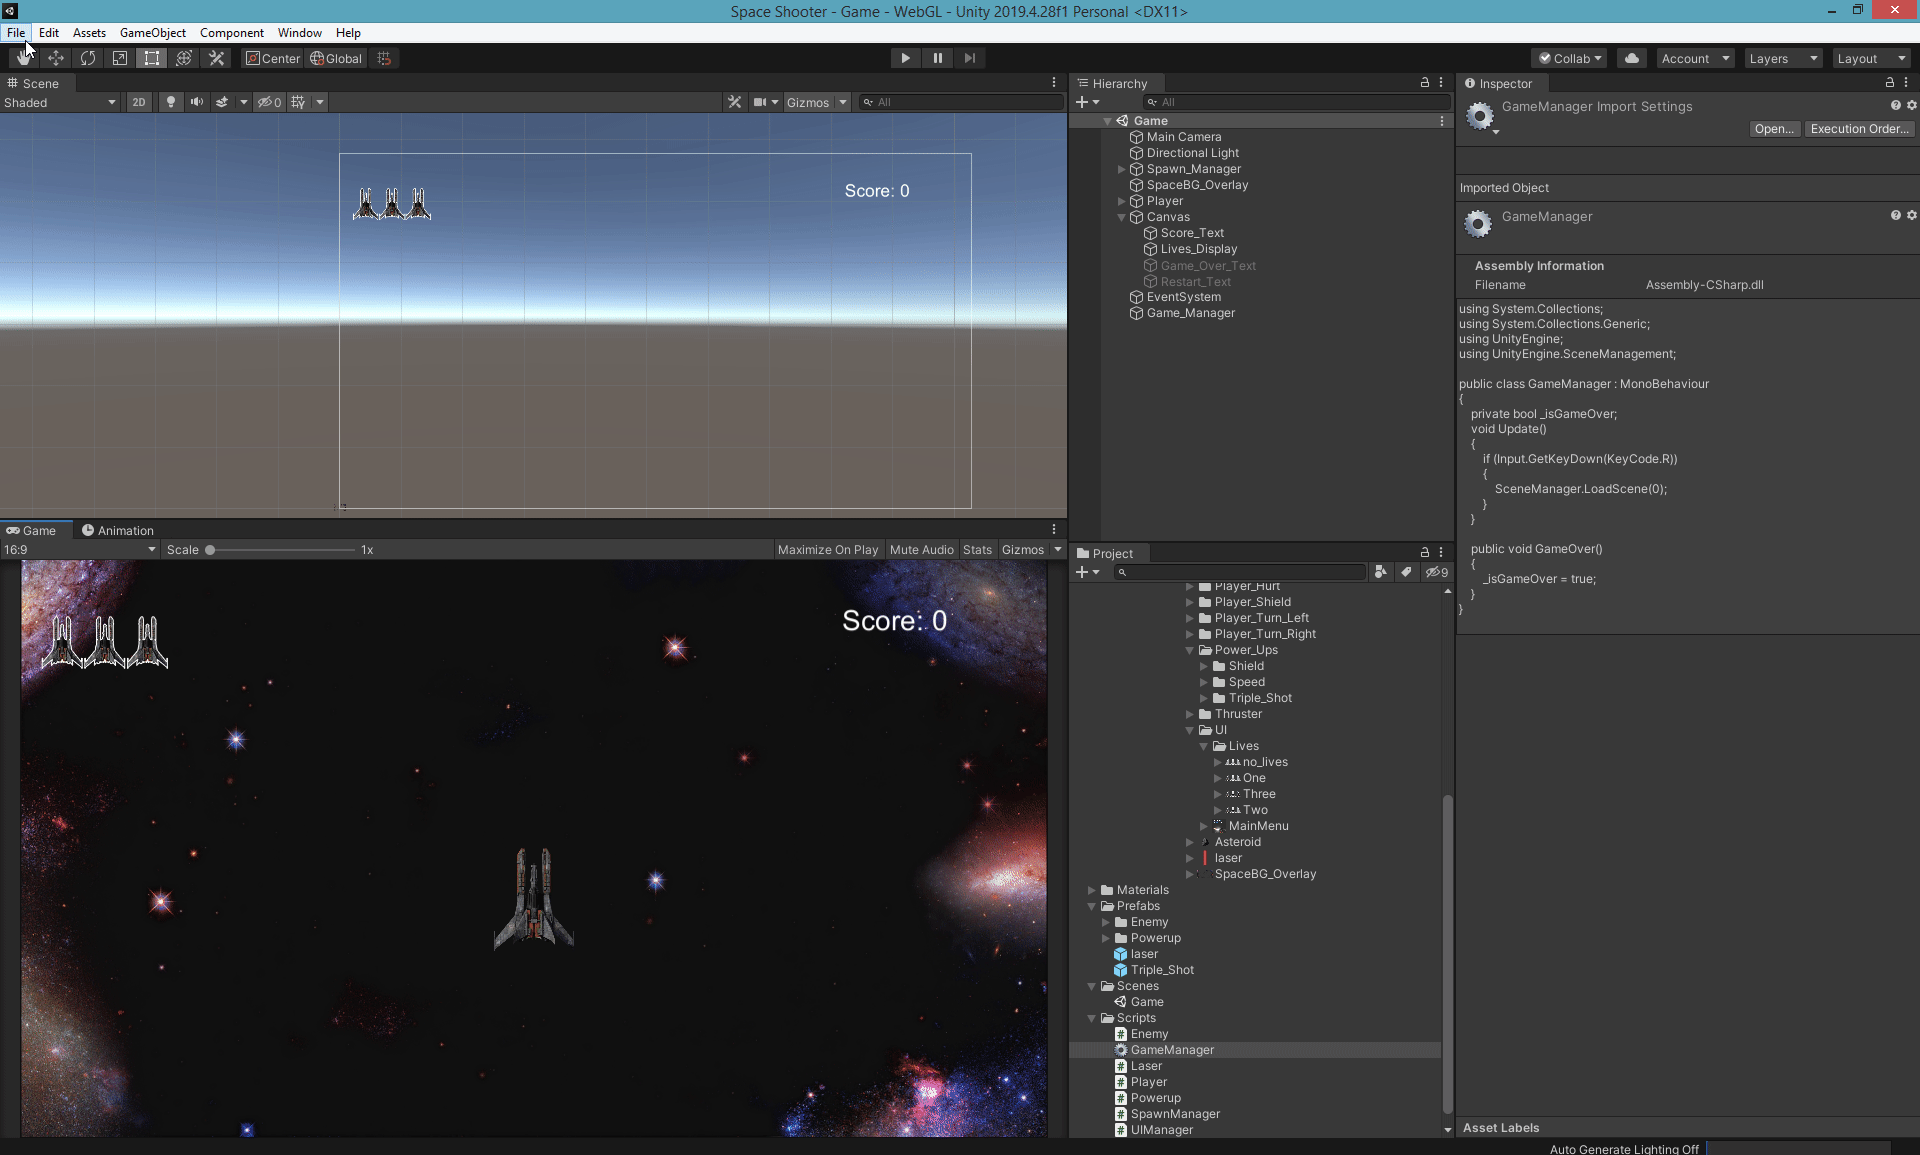1920x1155 pixels.
Task: Lock the Inspector panel
Action: [1889, 83]
